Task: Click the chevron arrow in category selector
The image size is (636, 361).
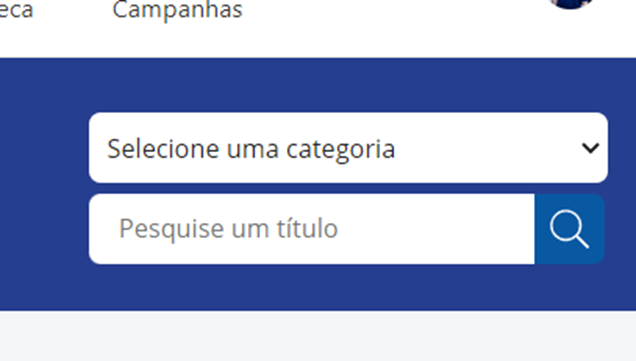Action: 590,148
